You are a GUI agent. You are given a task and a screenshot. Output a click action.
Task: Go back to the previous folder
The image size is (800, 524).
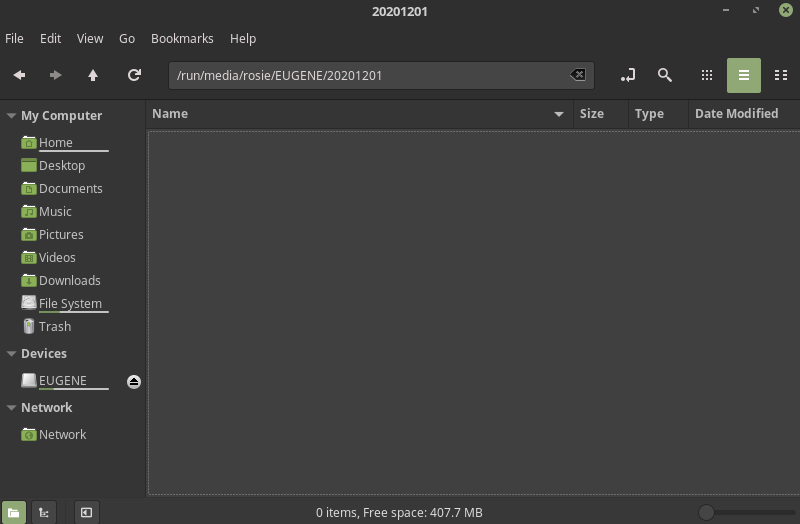[19, 76]
